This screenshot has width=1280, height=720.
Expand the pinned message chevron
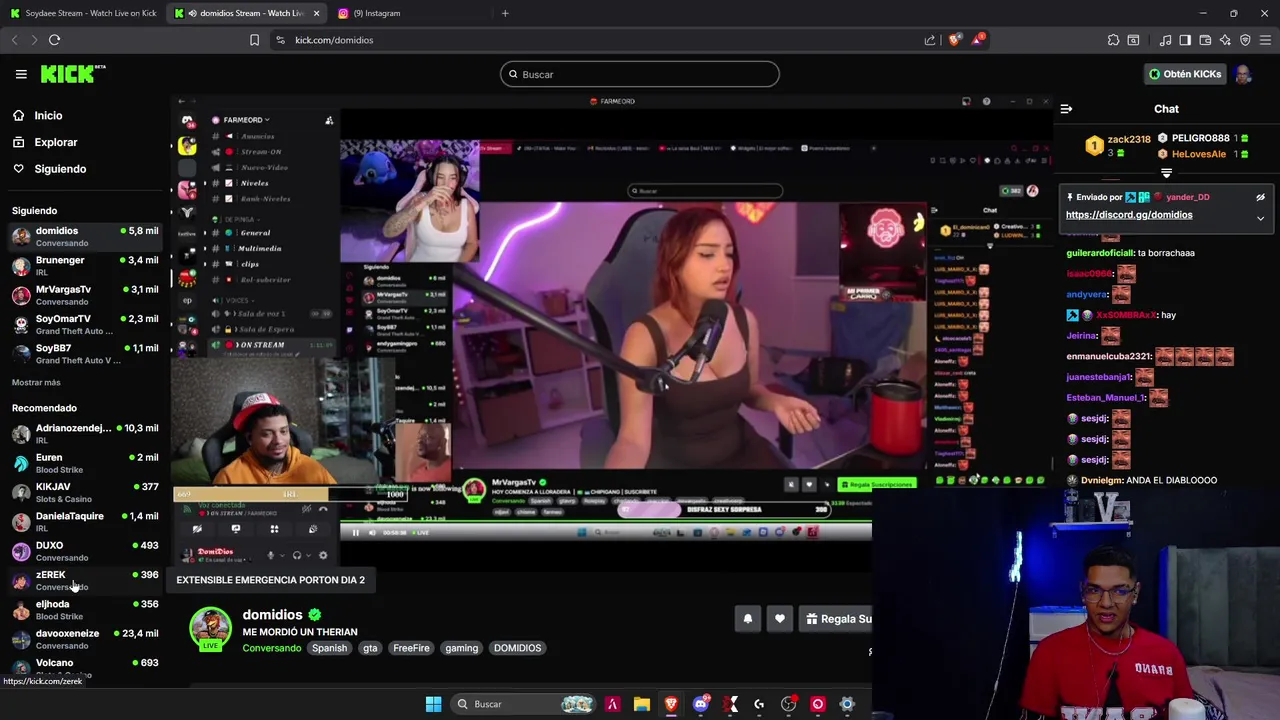coord(1260,217)
